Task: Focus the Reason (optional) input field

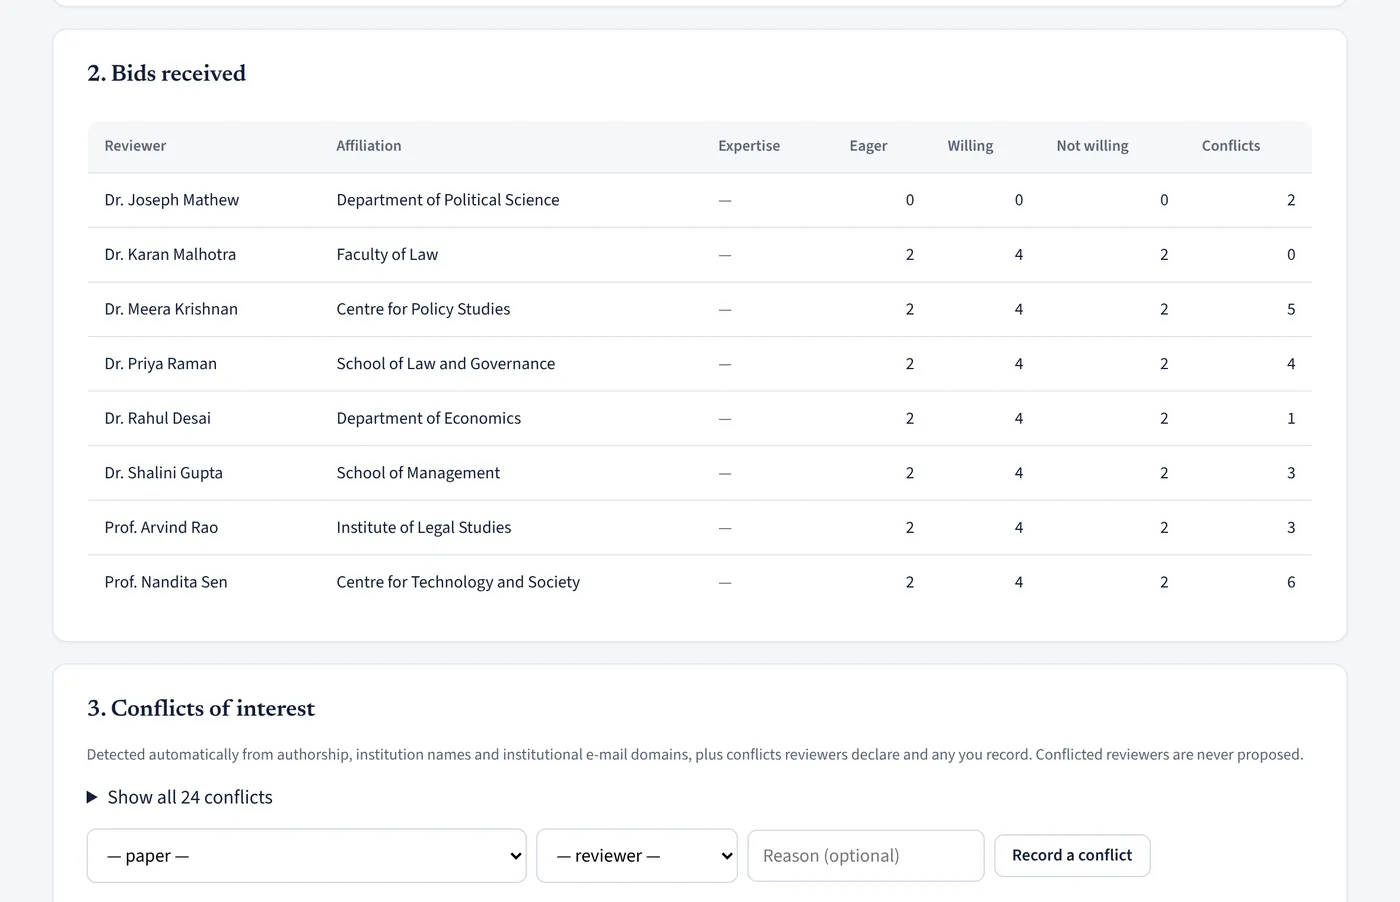Action: (866, 856)
